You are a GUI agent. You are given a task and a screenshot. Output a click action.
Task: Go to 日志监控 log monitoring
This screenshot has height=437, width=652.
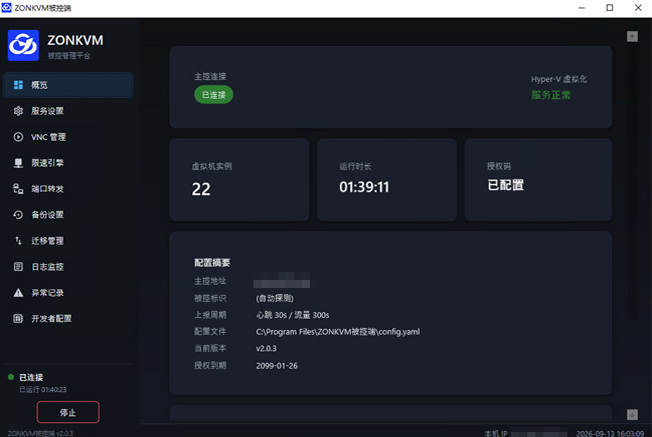point(68,267)
